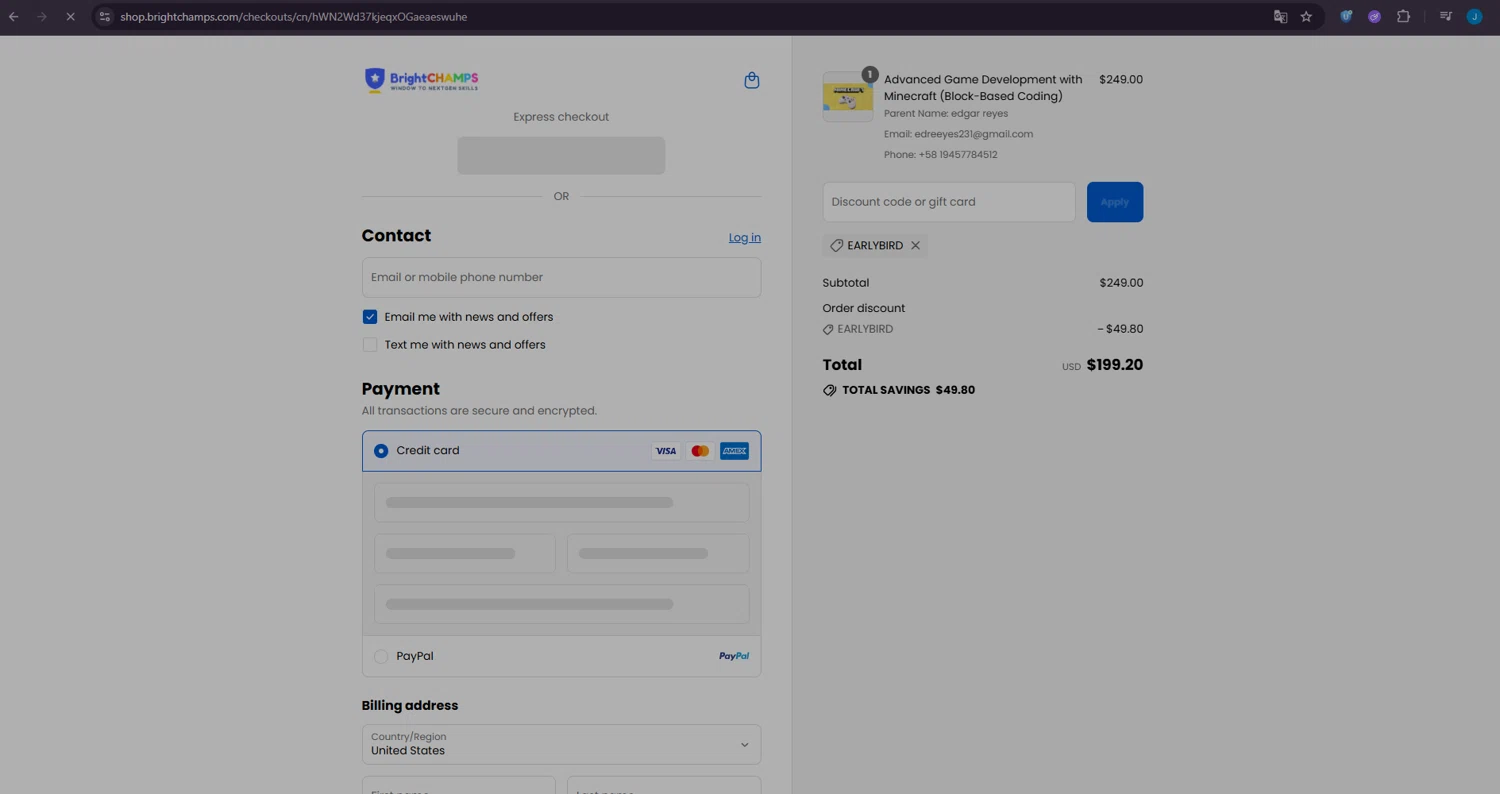This screenshot has width=1500, height=794.
Task: Click the translate page icon
Action: [1280, 17]
